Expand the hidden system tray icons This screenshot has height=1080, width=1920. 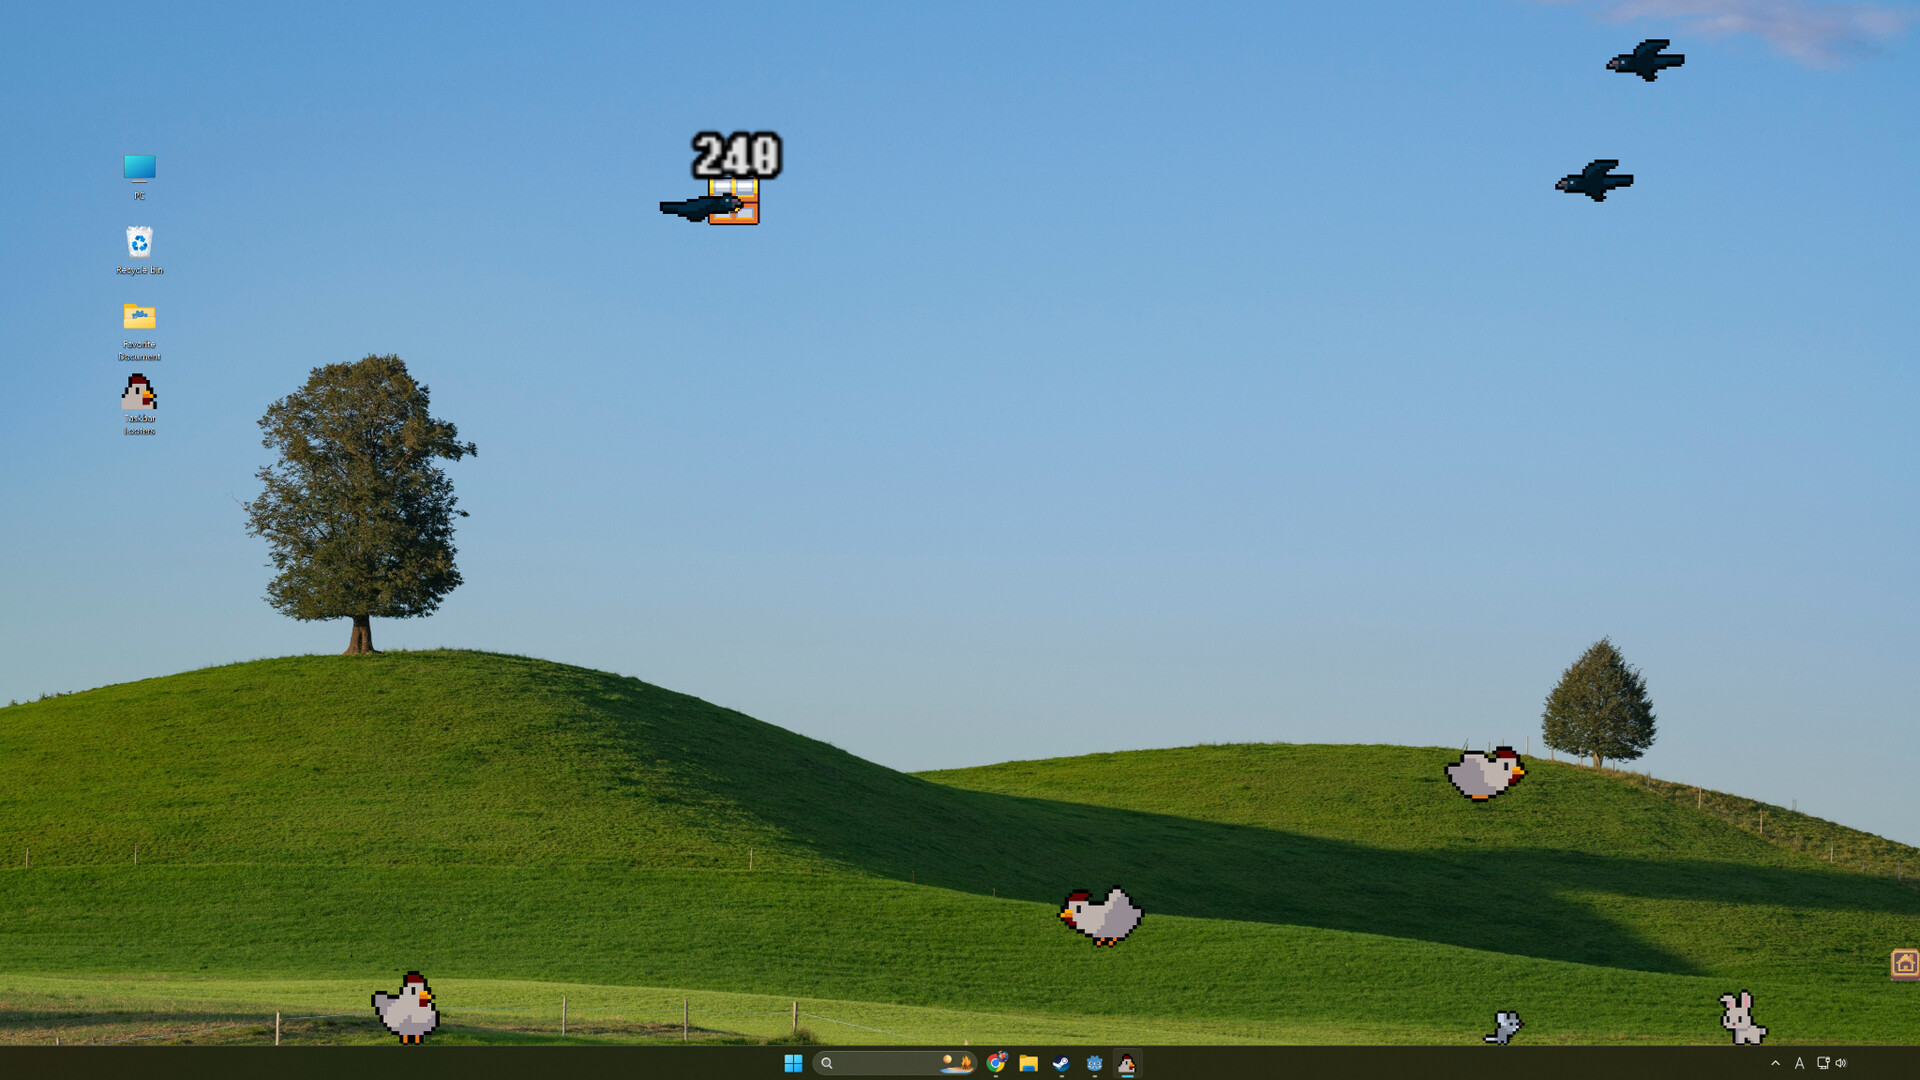point(1773,1063)
